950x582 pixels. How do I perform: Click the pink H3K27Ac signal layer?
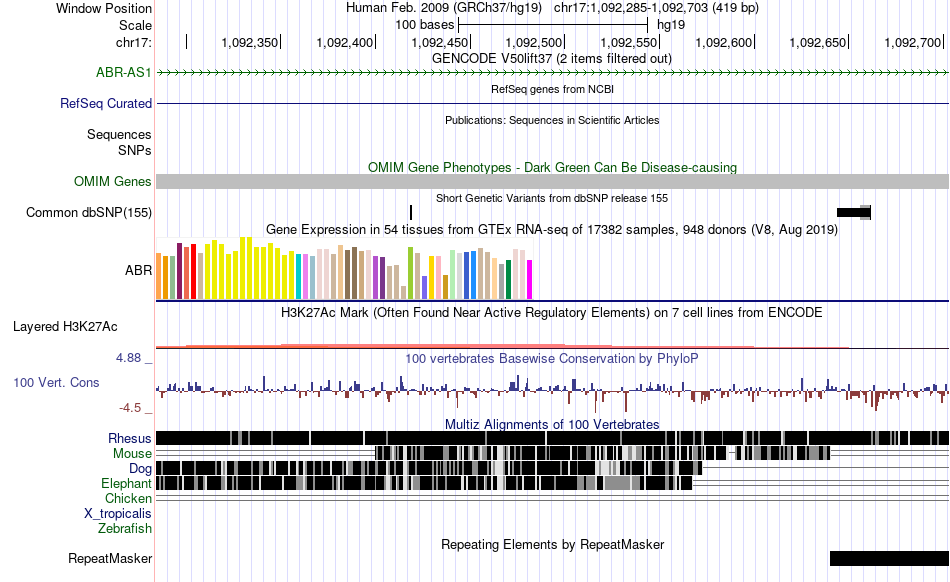(x=503, y=346)
